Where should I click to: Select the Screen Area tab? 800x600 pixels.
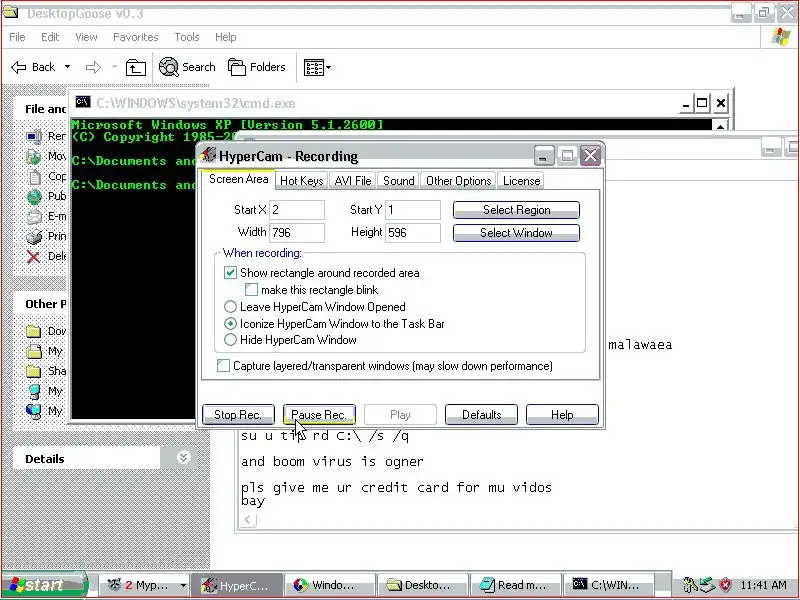[x=238, y=179]
